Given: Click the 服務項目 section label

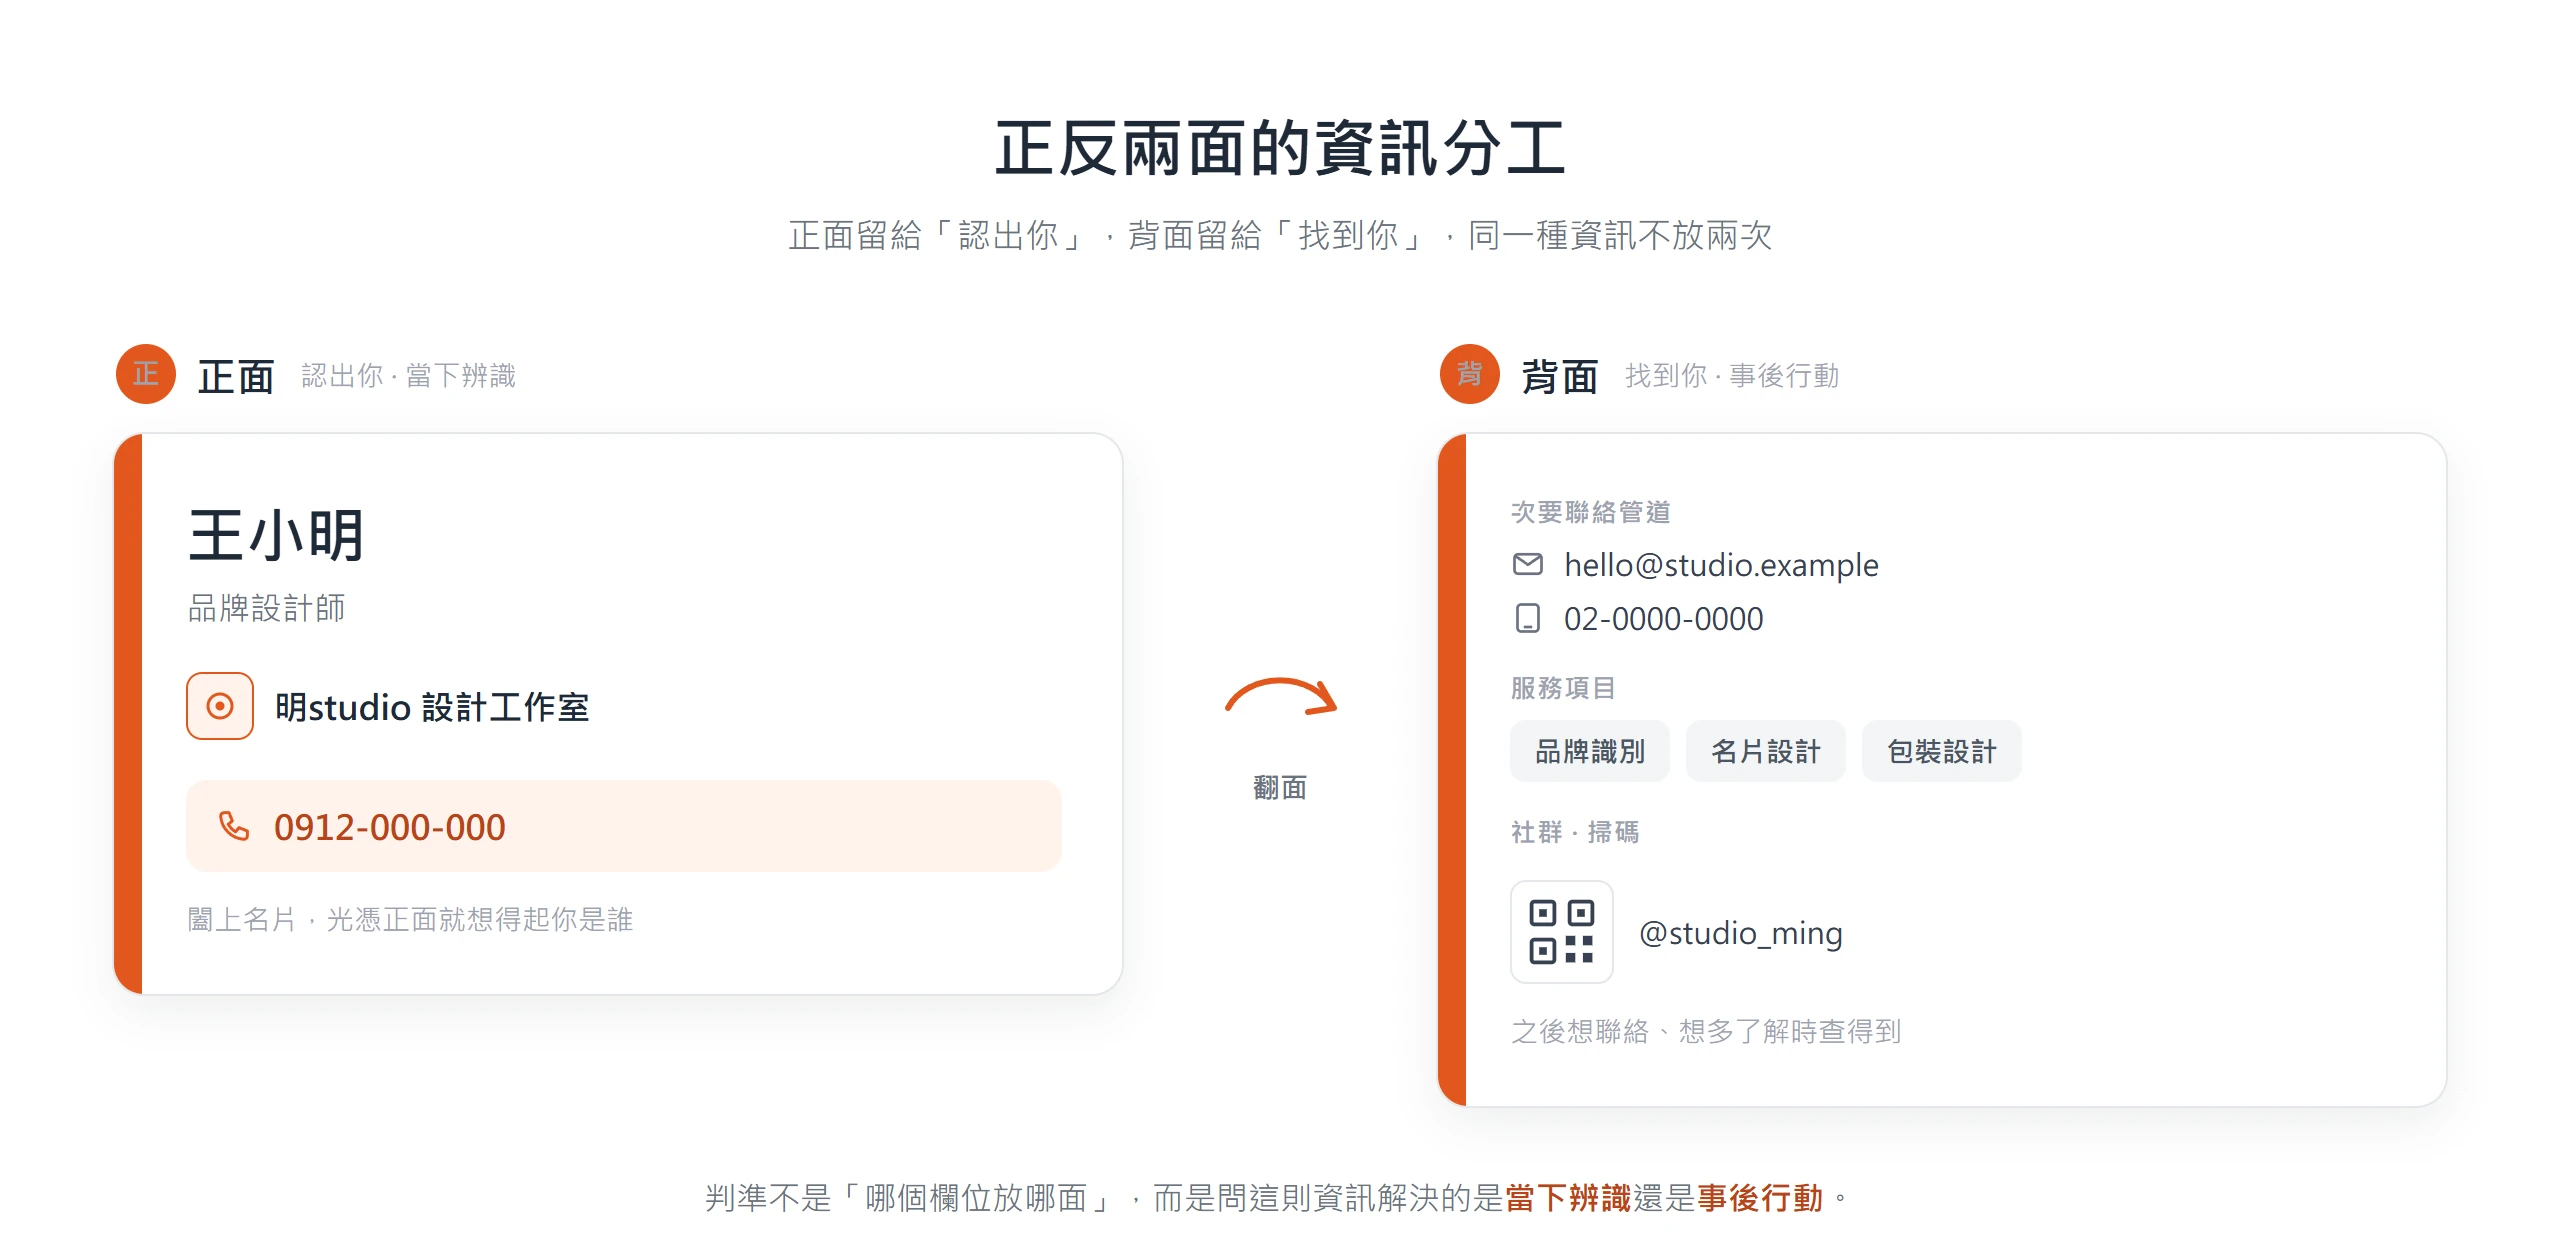Looking at the screenshot, I should point(1563,688).
